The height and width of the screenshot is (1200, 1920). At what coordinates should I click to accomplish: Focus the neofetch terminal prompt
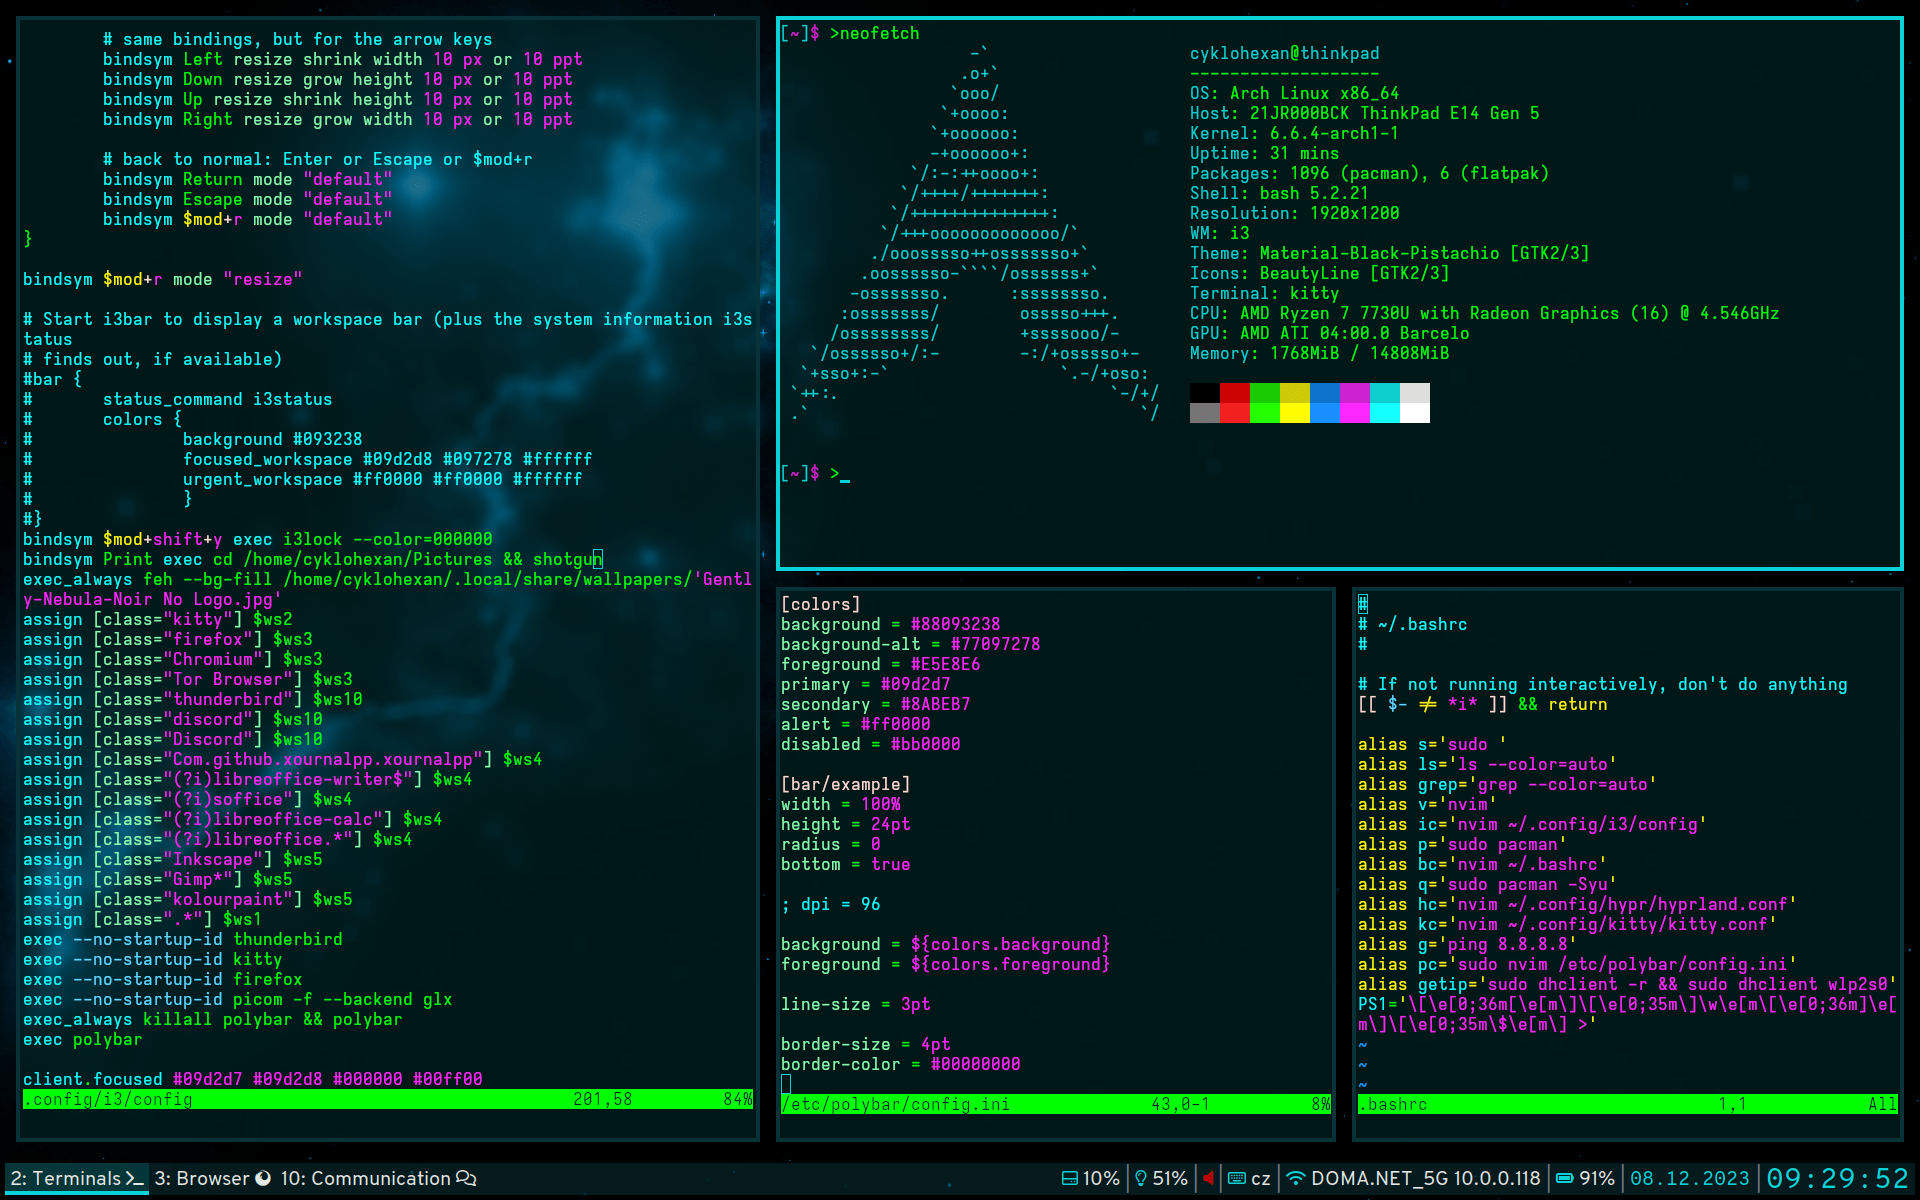tap(845, 474)
